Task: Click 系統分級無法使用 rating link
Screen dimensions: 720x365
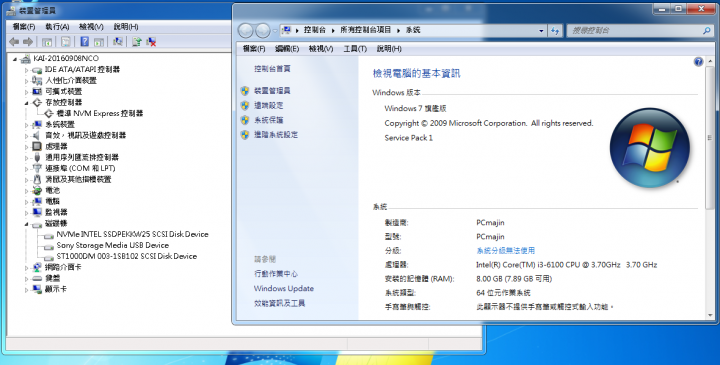Action: pyautogui.click(x=506, y=251)
